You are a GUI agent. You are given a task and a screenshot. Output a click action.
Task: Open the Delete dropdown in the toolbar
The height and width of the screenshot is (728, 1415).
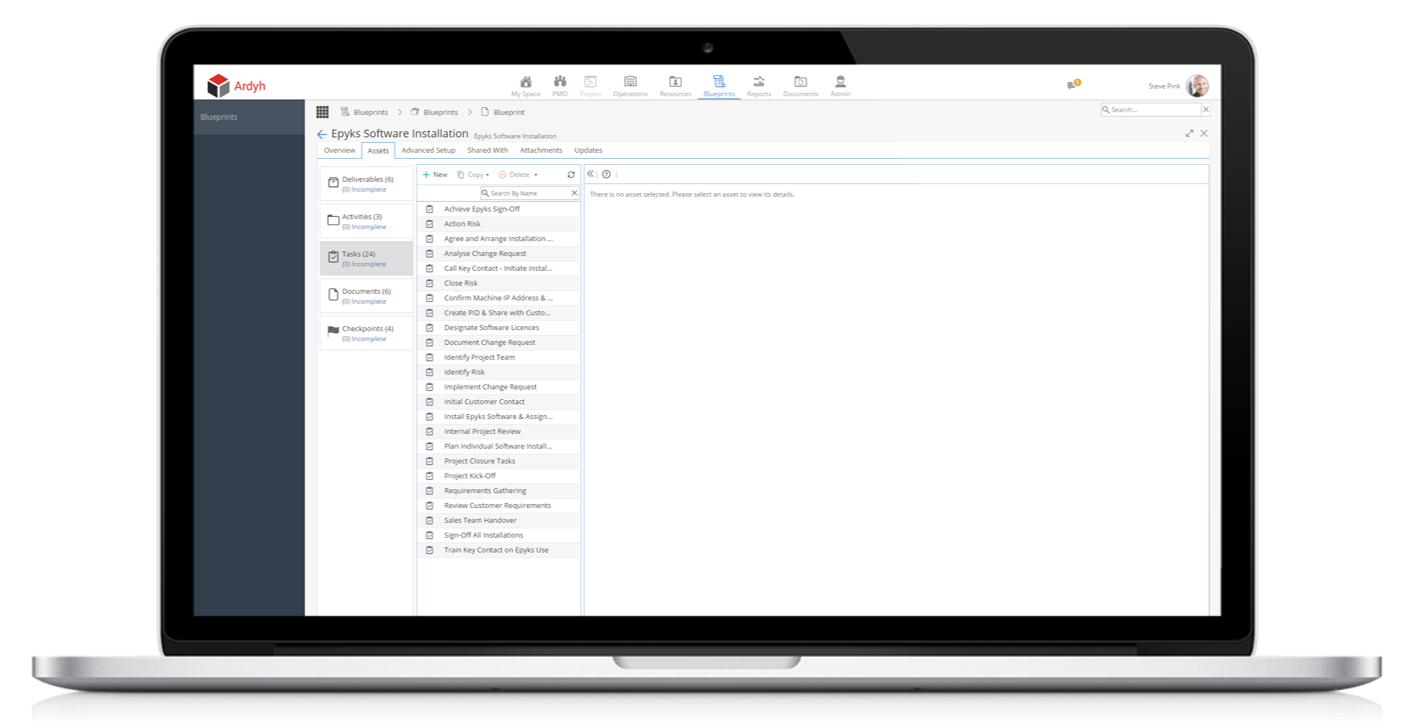(518, 175)
